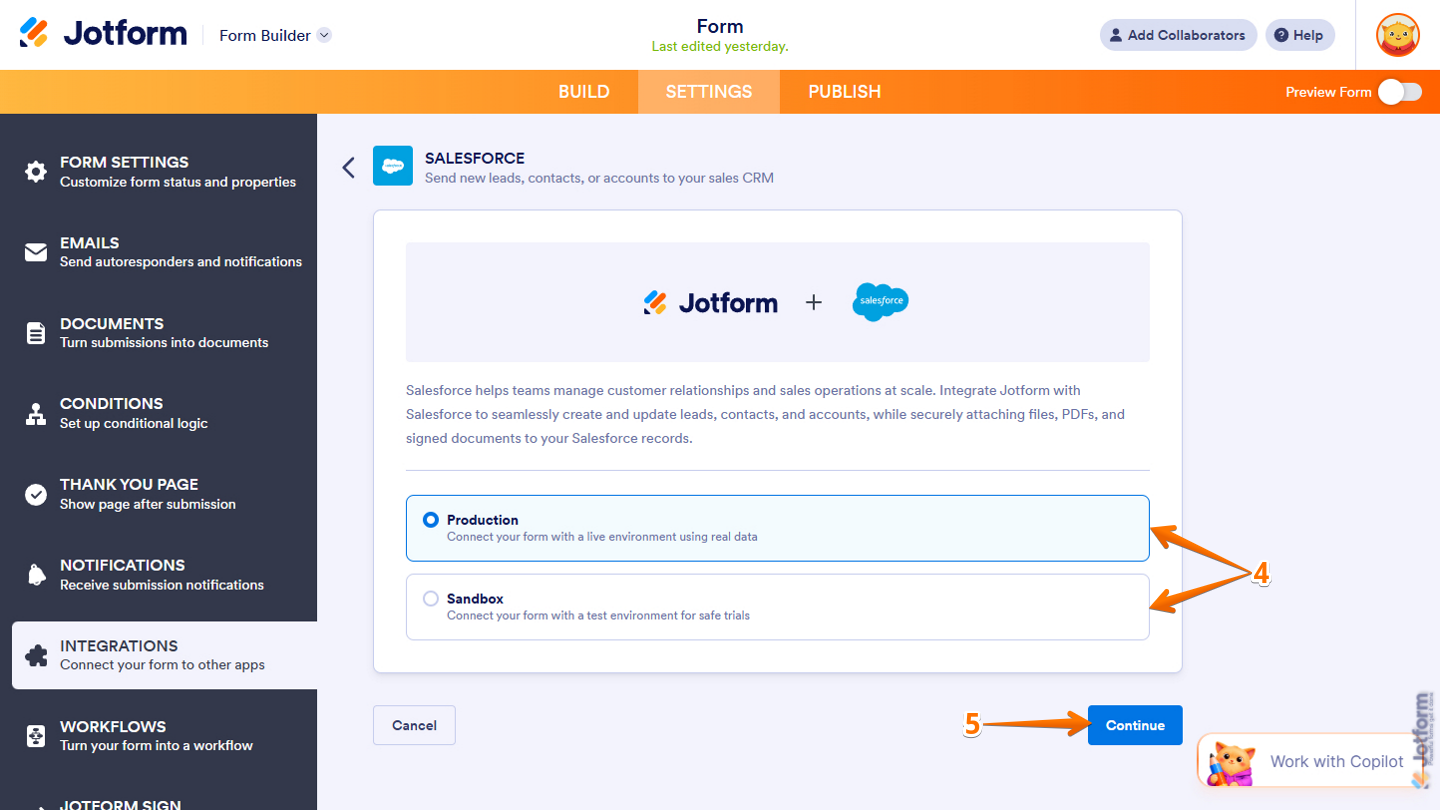Open the Documents panel icon
This screenshot has height=810, width=1440.
coord(36,332)
